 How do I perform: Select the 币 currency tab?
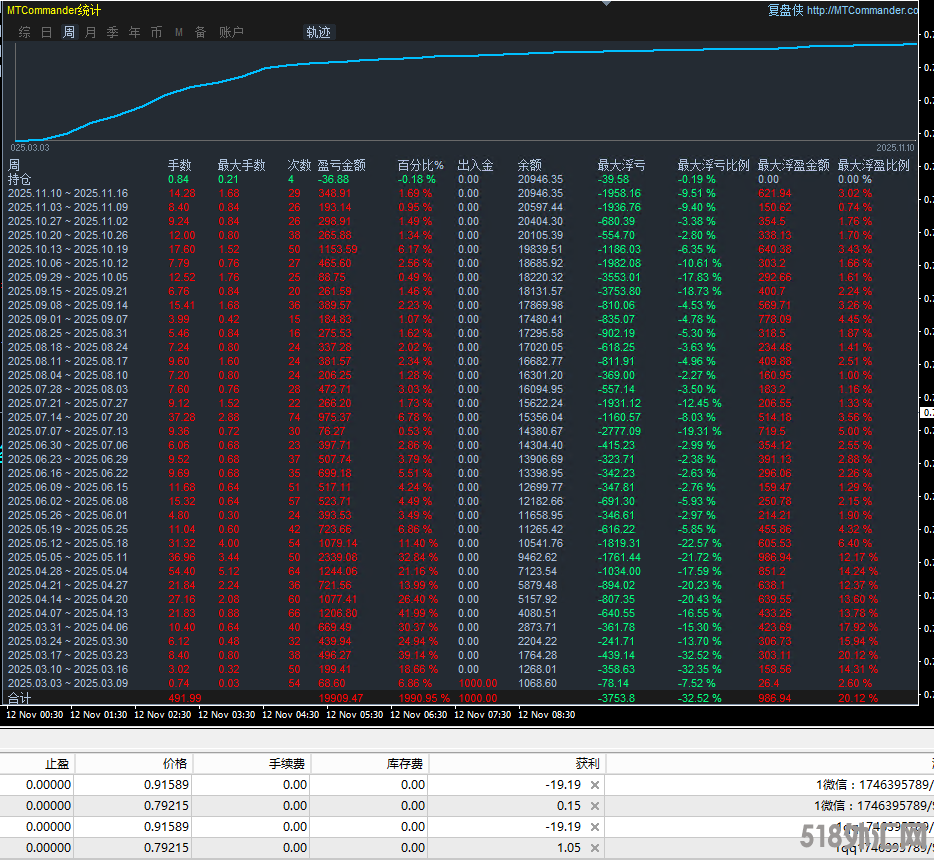(x=156, y=32)
